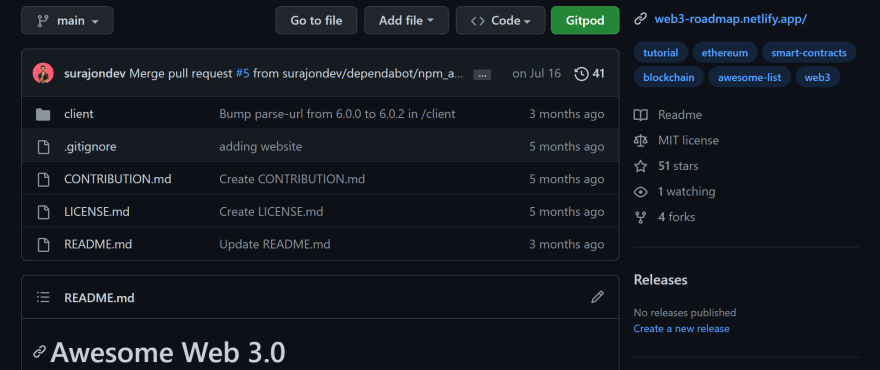Image resolution: width=880 pixels, height=370 pixels.
Task: Select the web3 topic tag
Action: (x=817, y=77)
